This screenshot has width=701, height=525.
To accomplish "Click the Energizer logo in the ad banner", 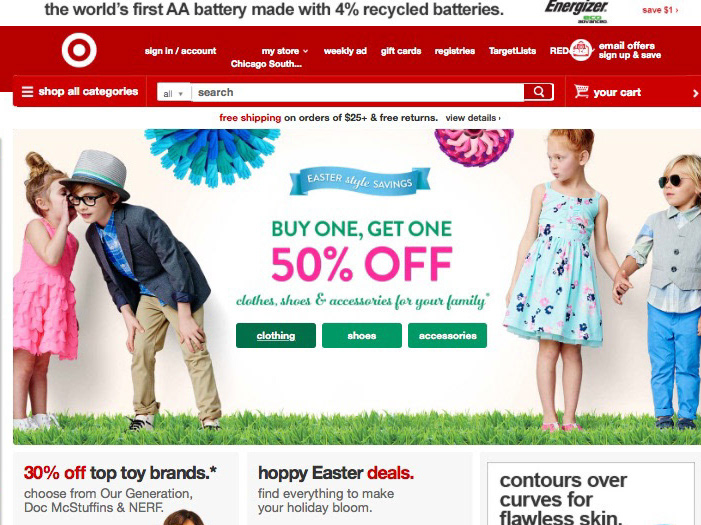I will pyautogui.click(x=576, y=11).
